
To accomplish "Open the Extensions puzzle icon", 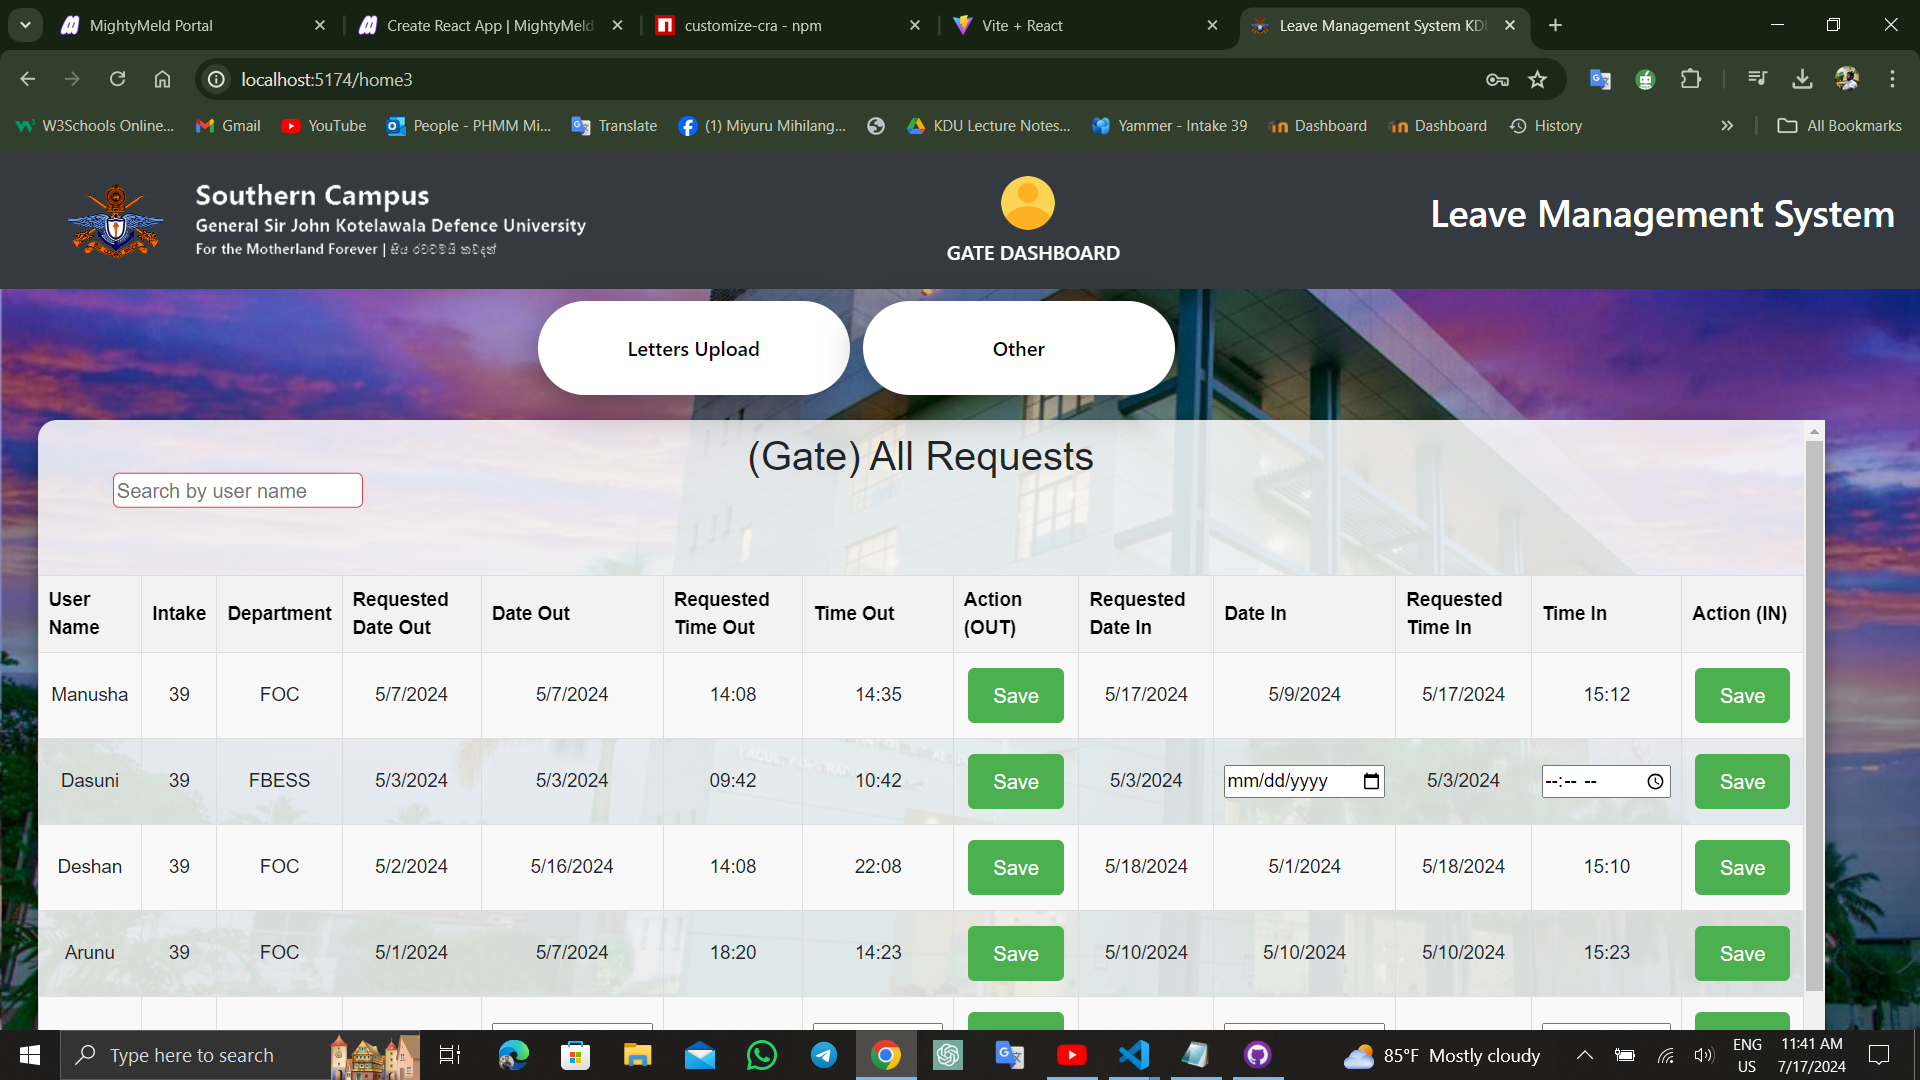I will [1690, 79].
